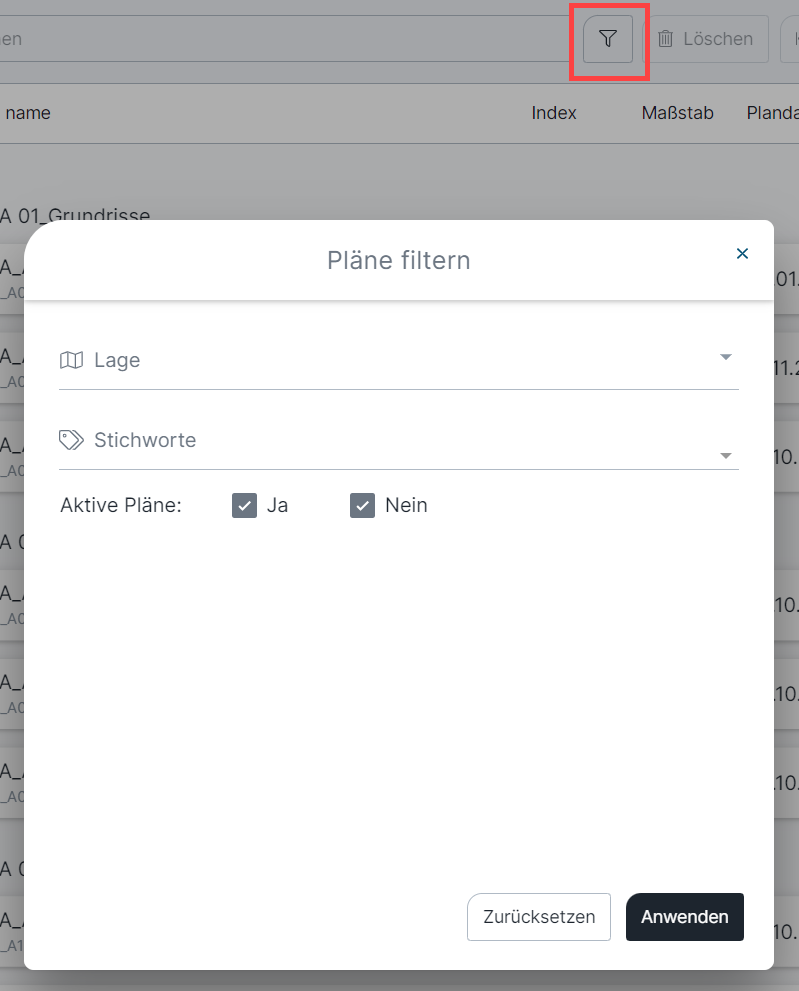Apply filters with Anwenden button
This screenshot has height=991, width=799.
click(x=685, y=916)
